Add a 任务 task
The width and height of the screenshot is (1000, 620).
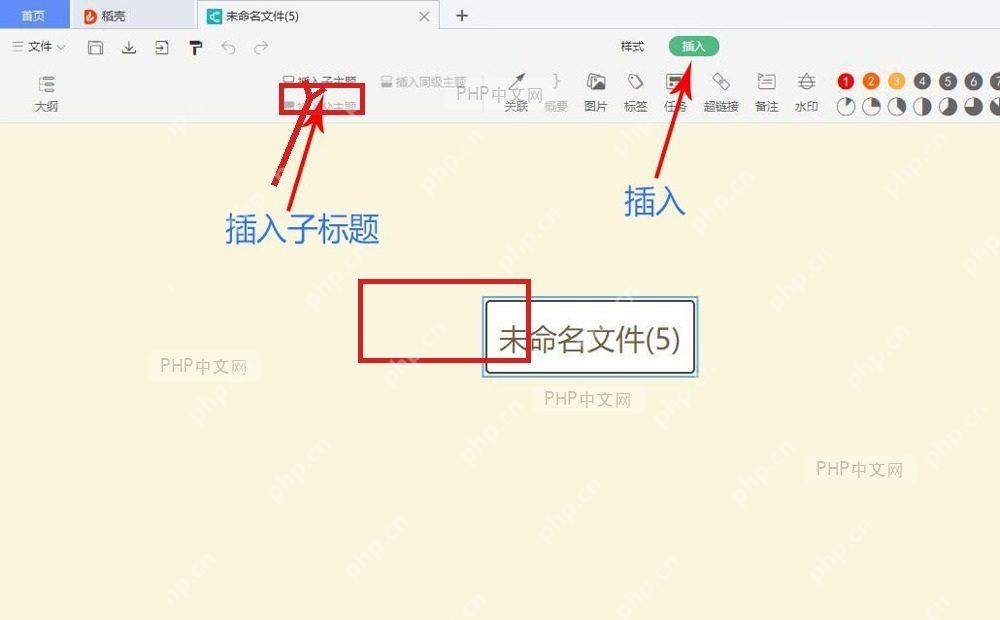[675, 93]
